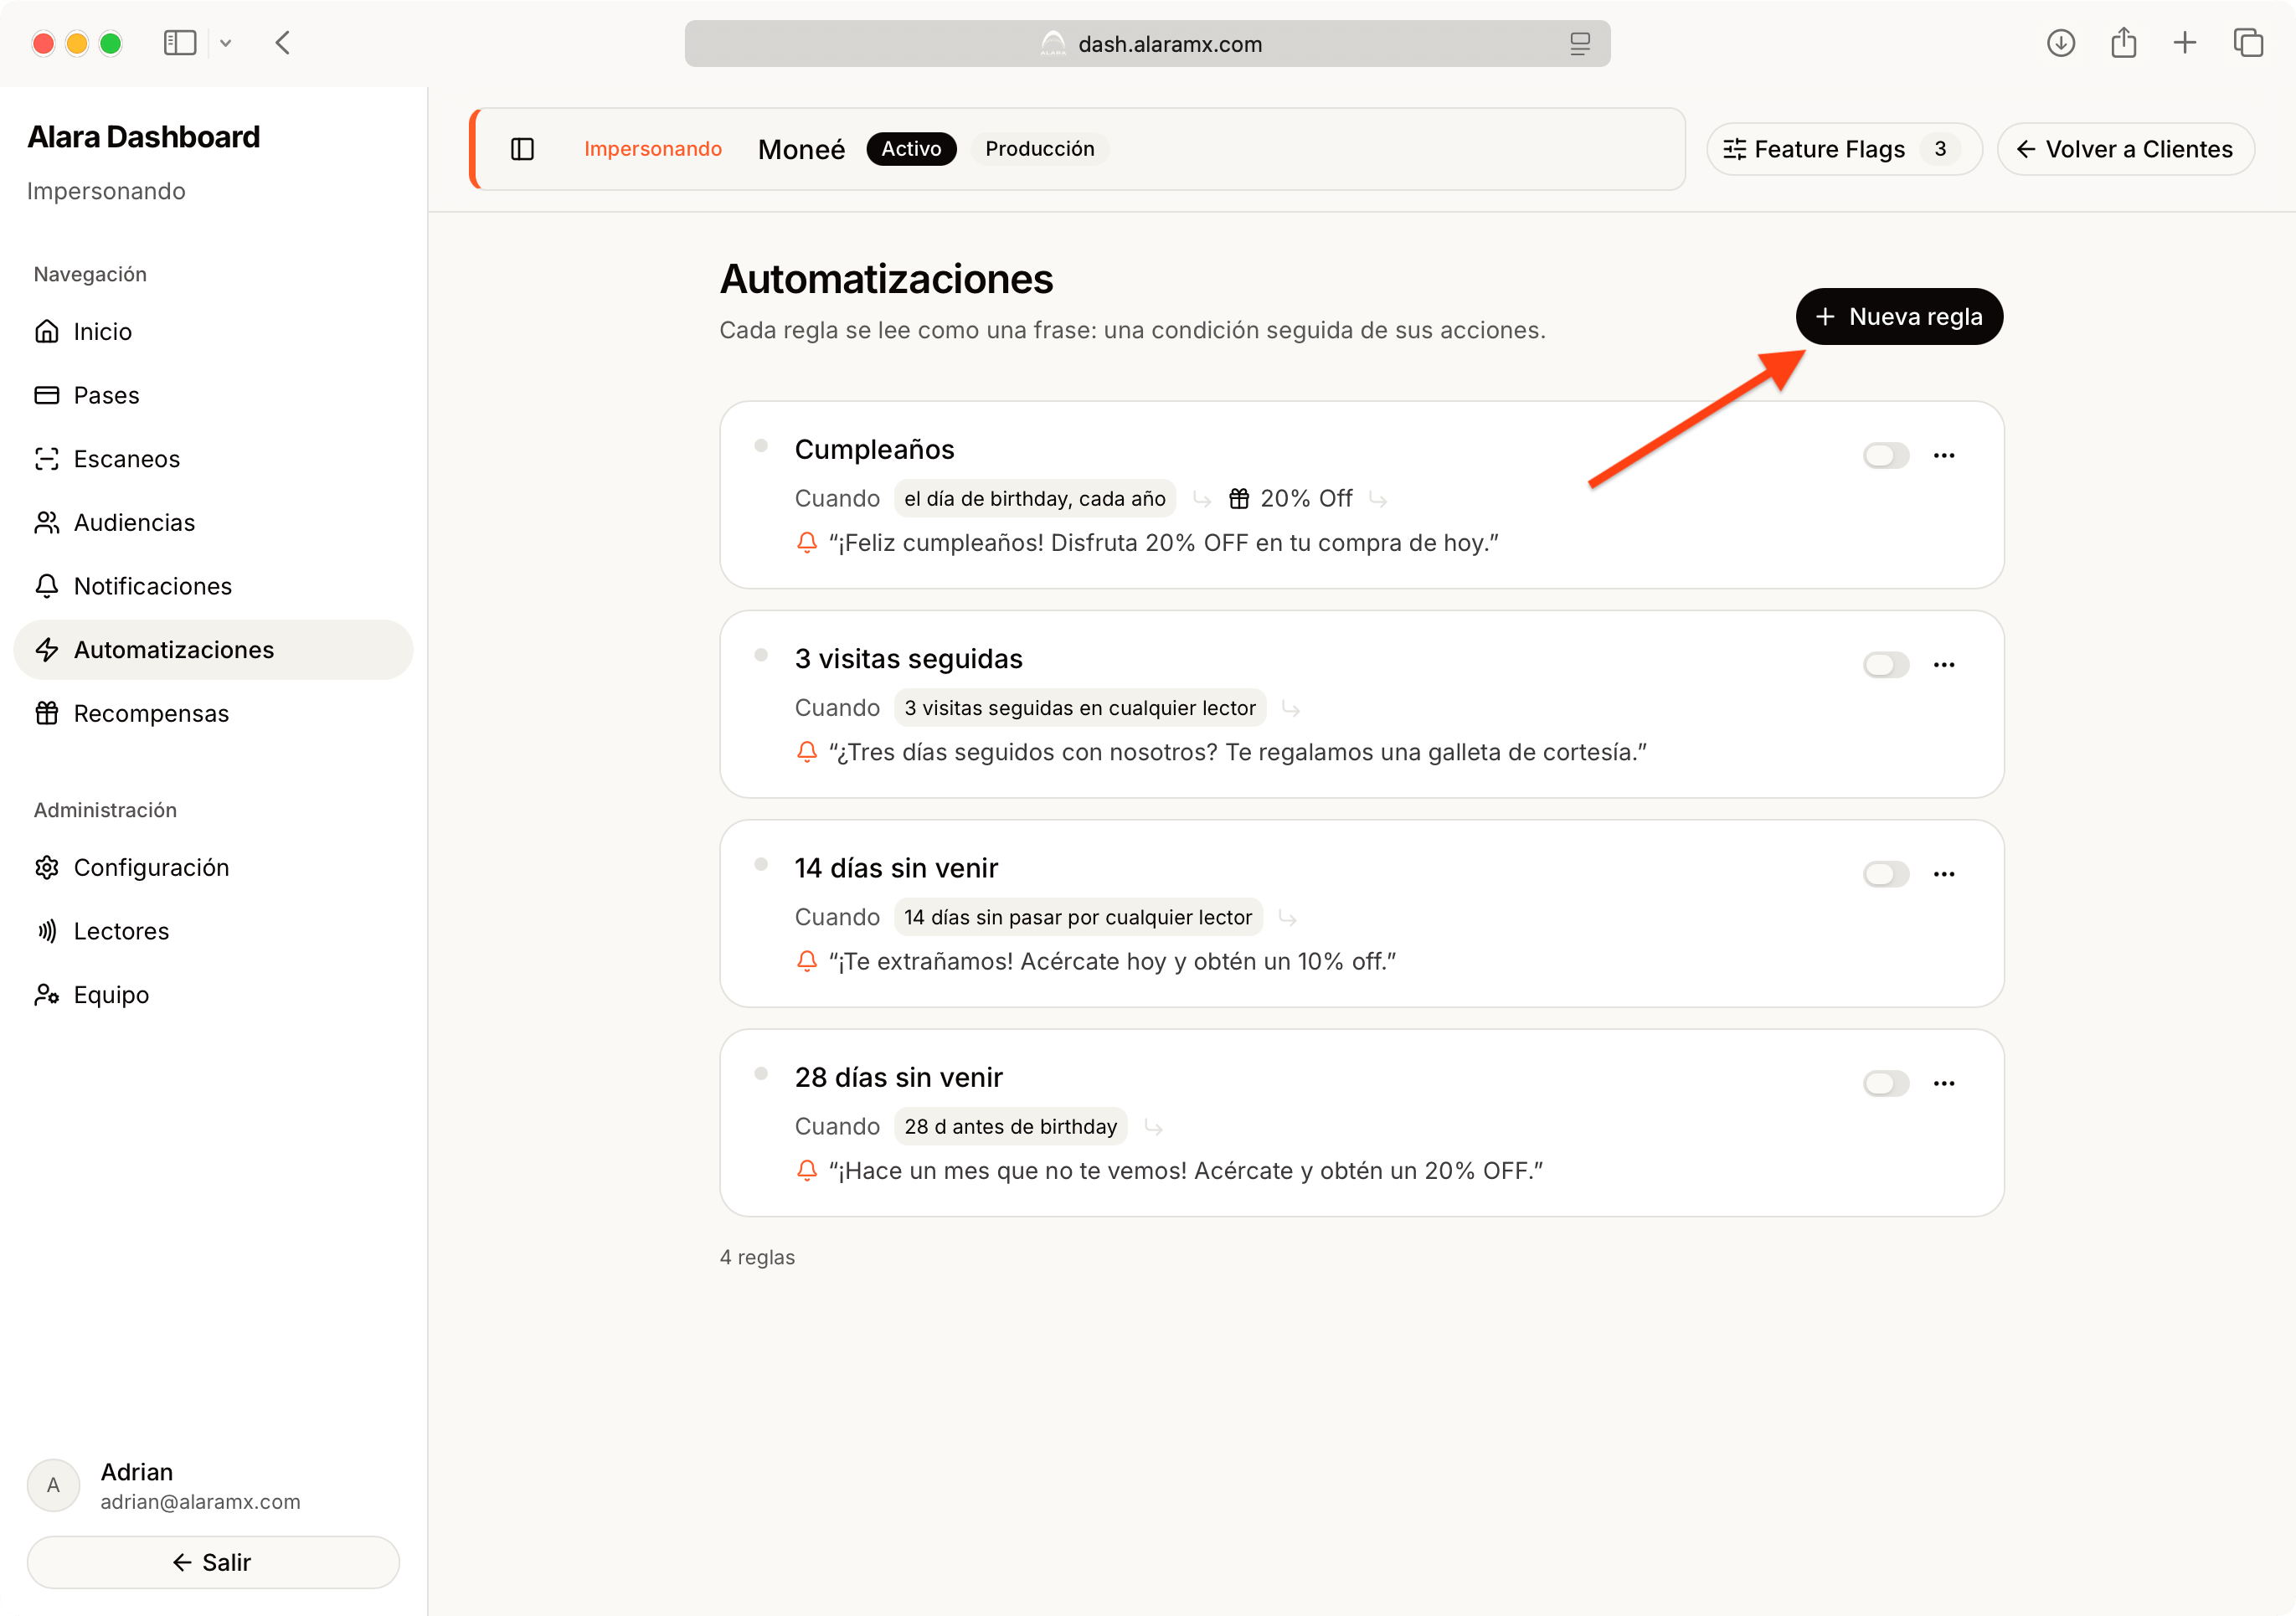Click the '4 reglas' count text

[x=758, y=1258]
